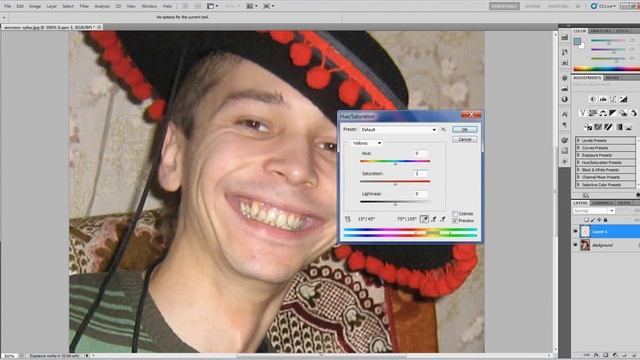Select the Add to Sample eyedropper
The image size is (640, 360).
434,219
